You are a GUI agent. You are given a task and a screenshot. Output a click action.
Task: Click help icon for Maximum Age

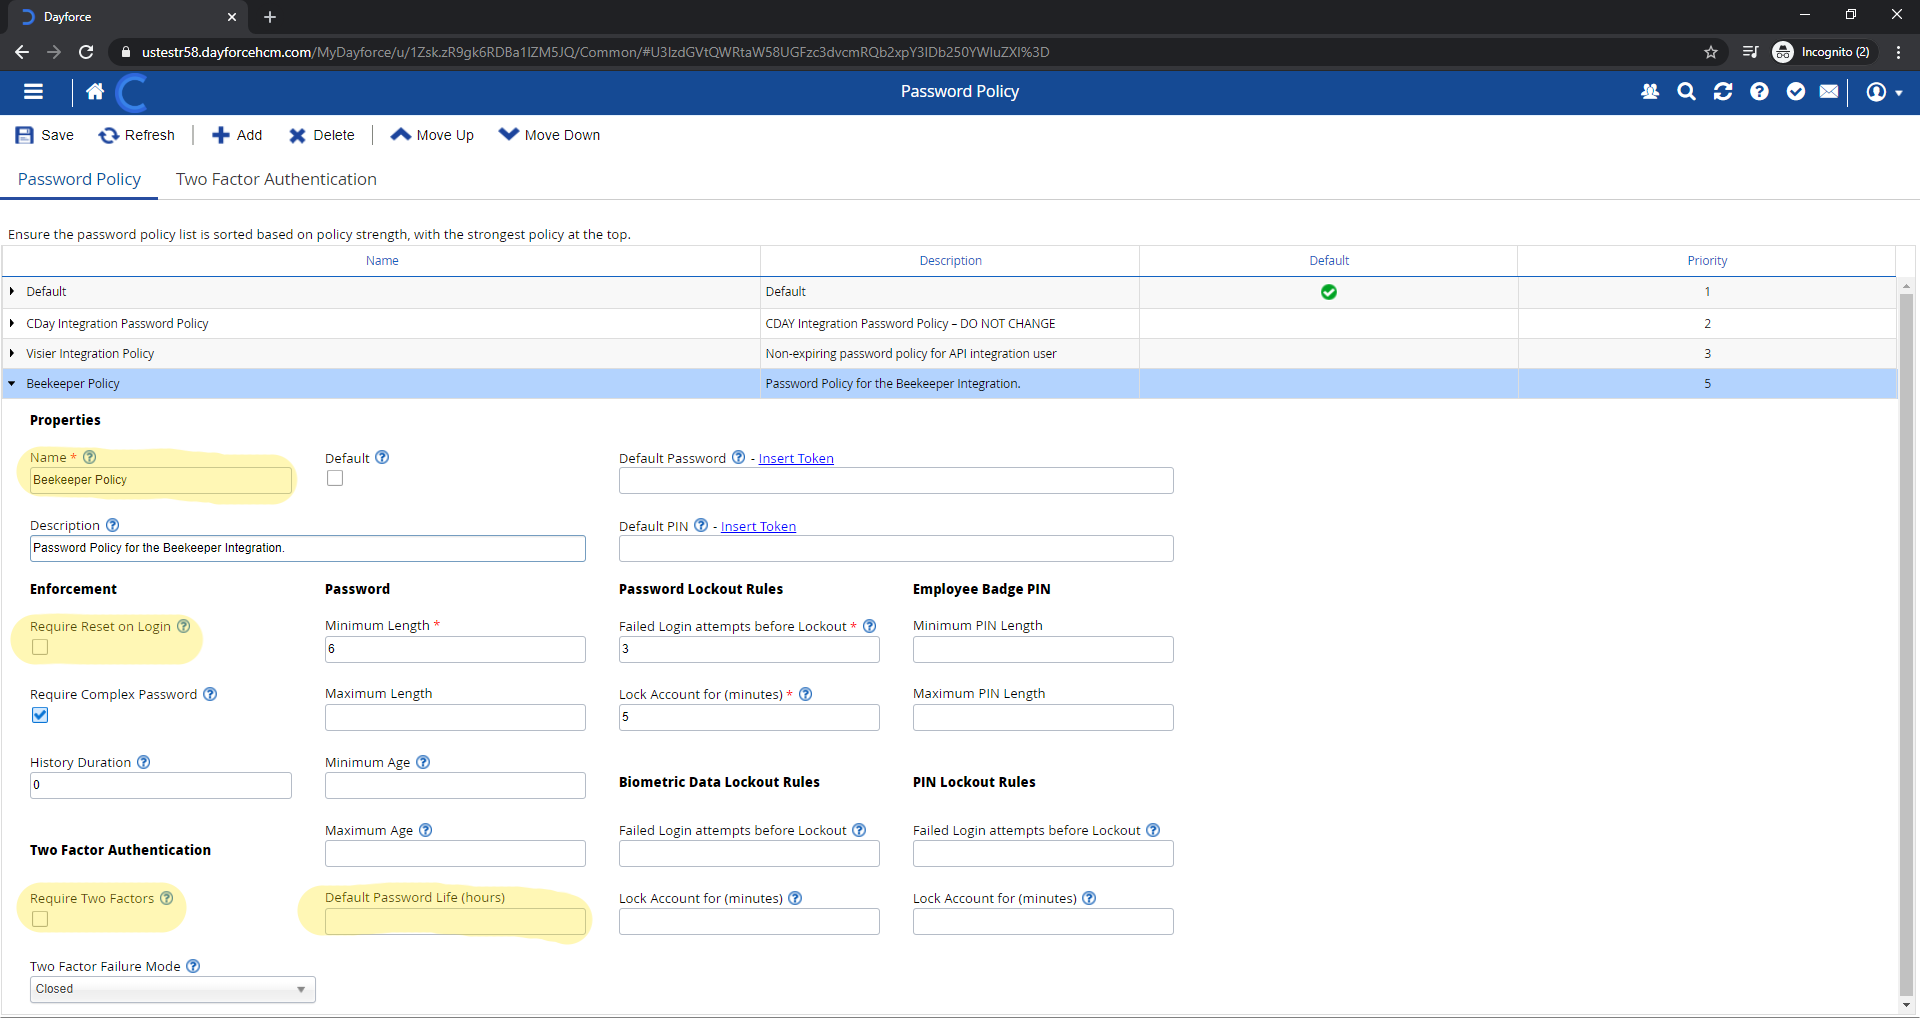426,830
